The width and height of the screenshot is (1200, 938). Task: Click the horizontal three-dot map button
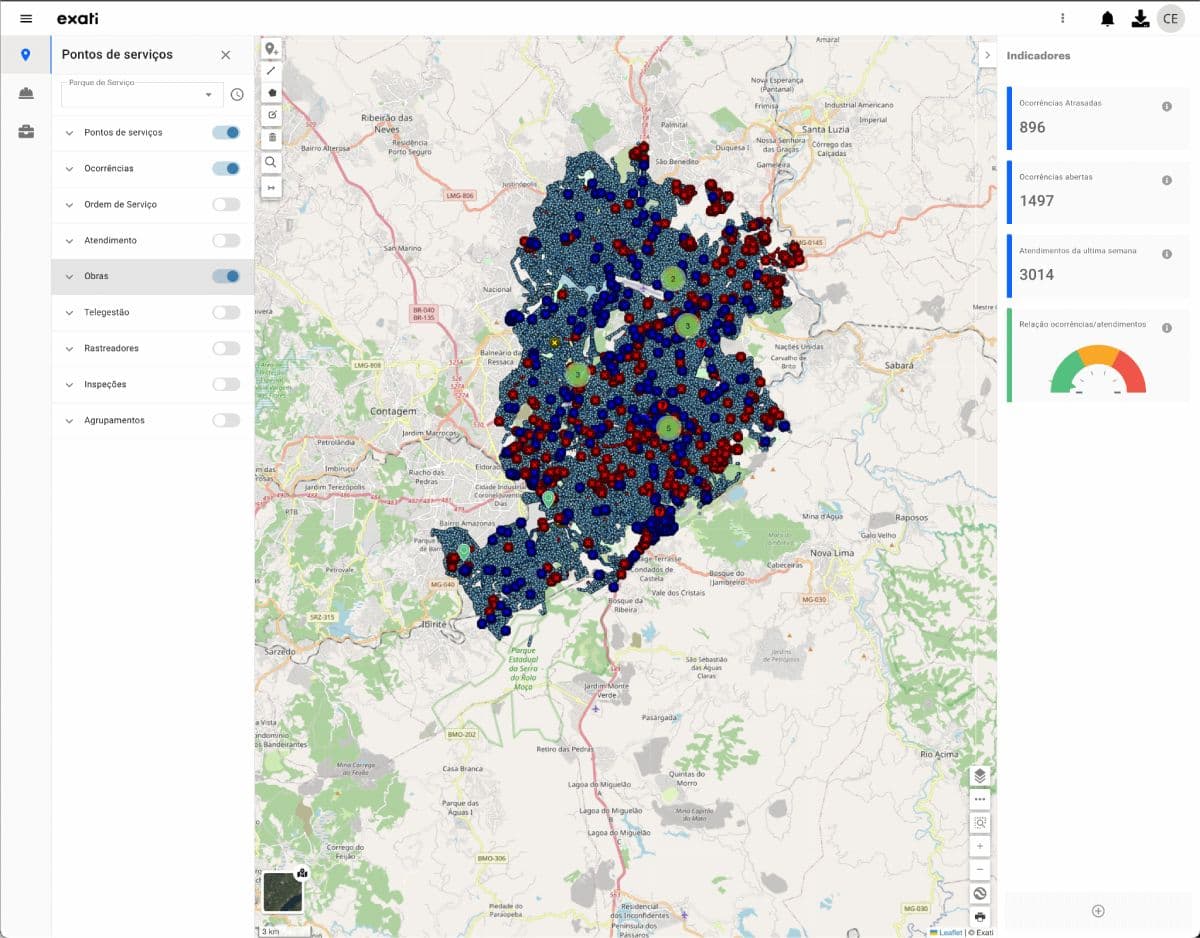(980, 799)
